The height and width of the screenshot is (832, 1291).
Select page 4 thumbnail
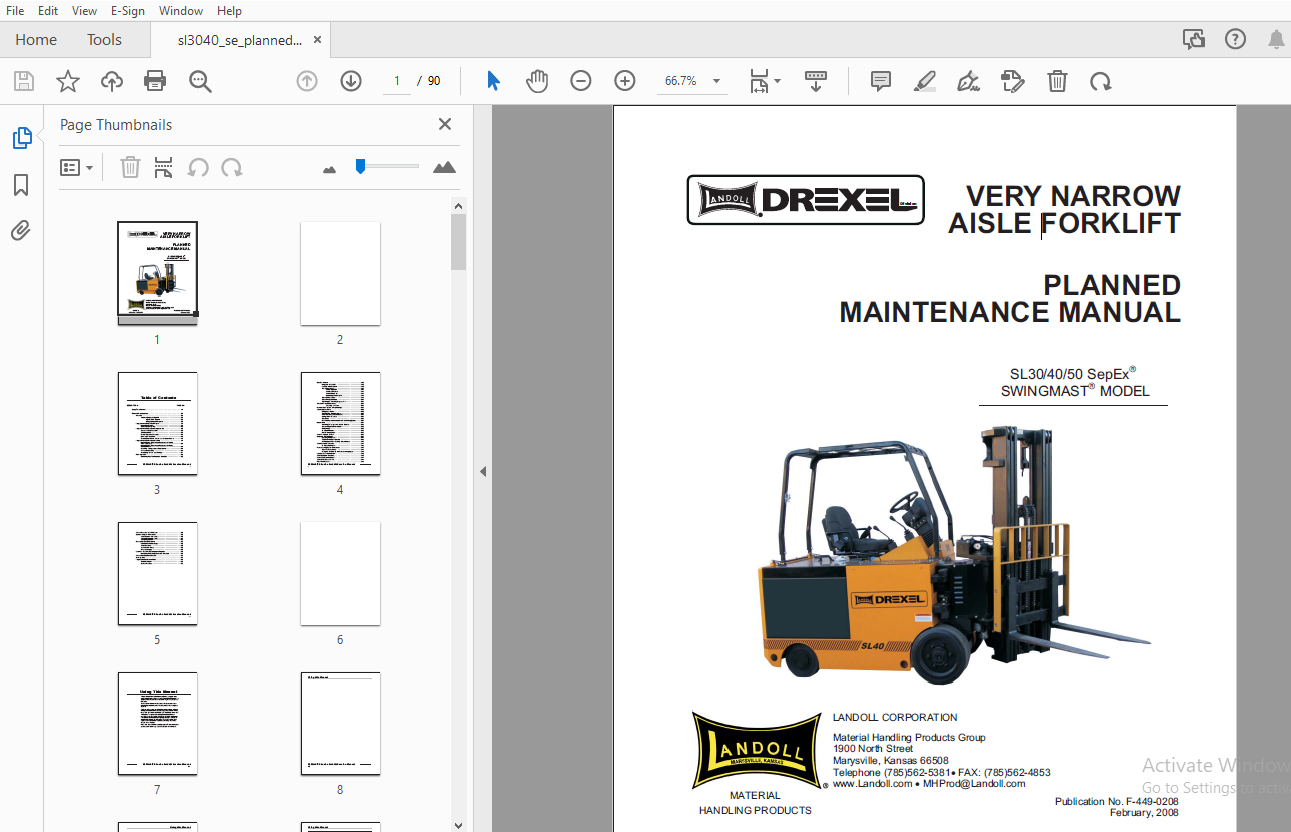[340, 423]
